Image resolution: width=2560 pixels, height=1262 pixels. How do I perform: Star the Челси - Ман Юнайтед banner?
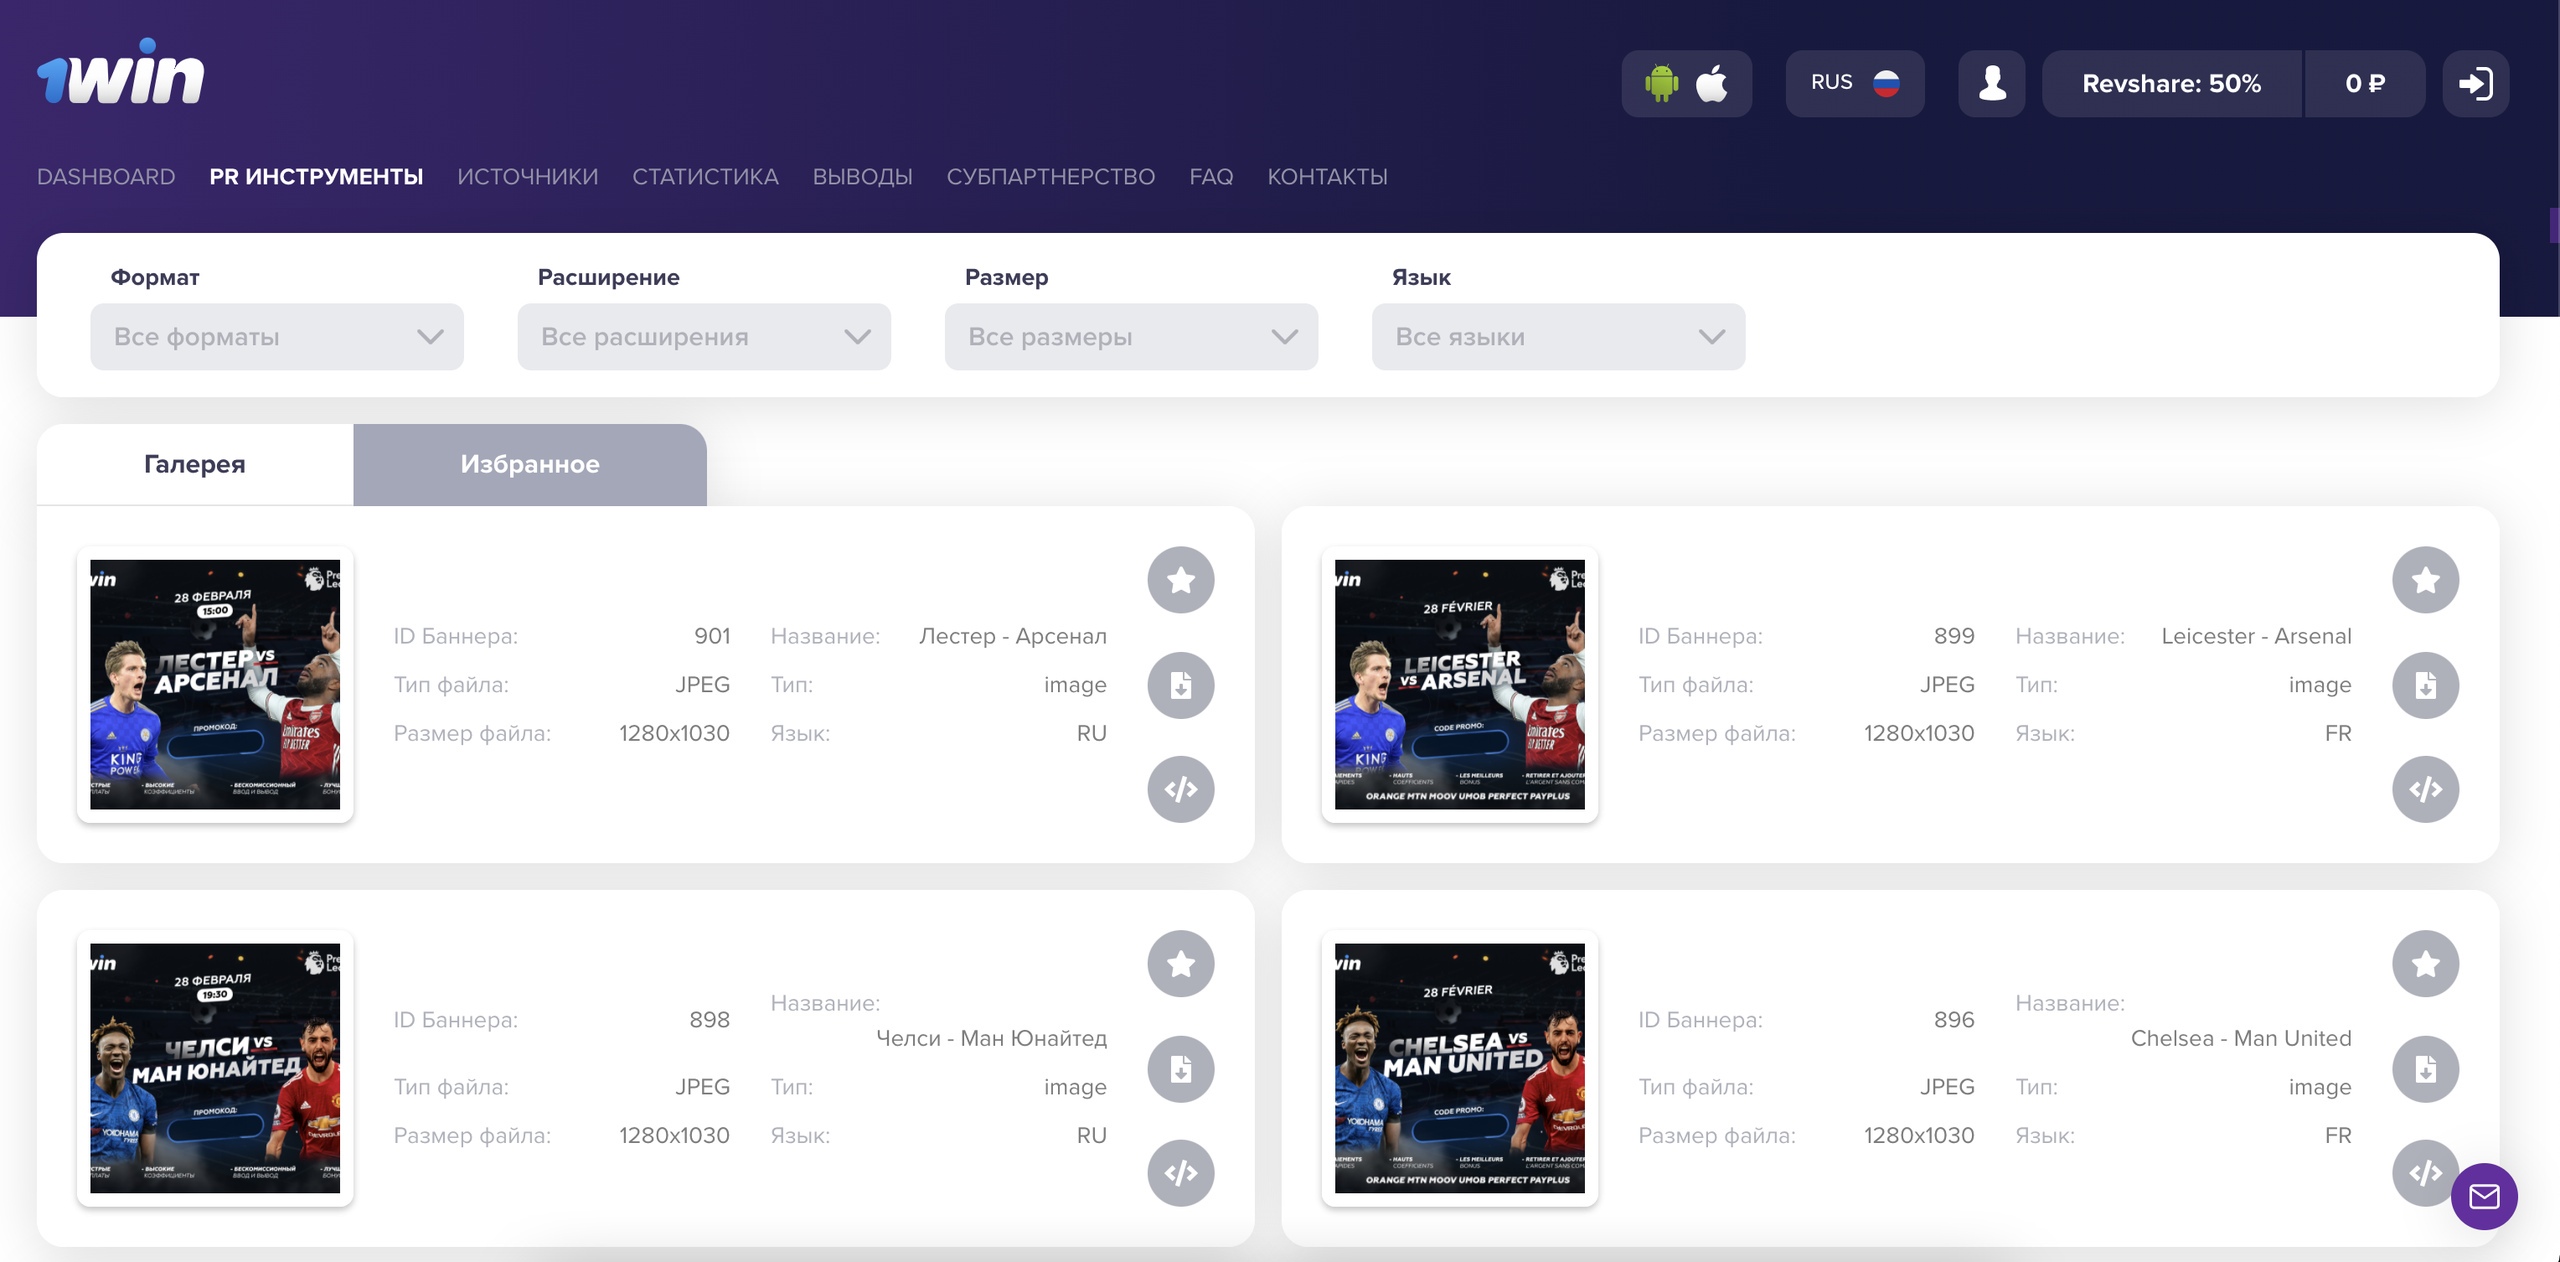tap(1180, 964)
